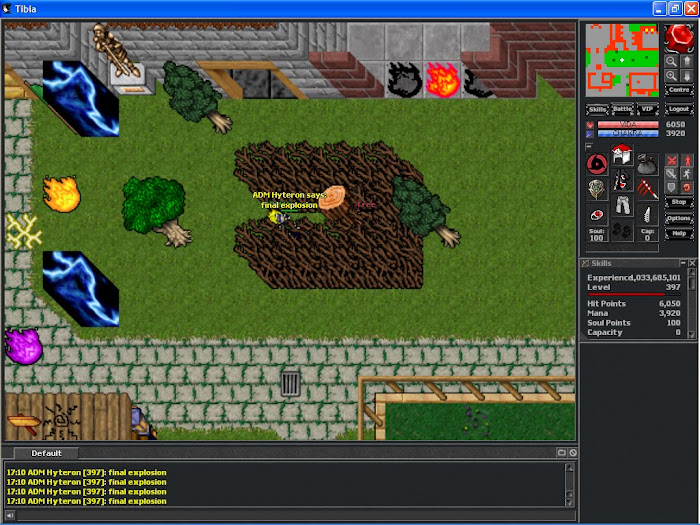
Task: Click the Soul 100 indicator
Action: point(597,235)
